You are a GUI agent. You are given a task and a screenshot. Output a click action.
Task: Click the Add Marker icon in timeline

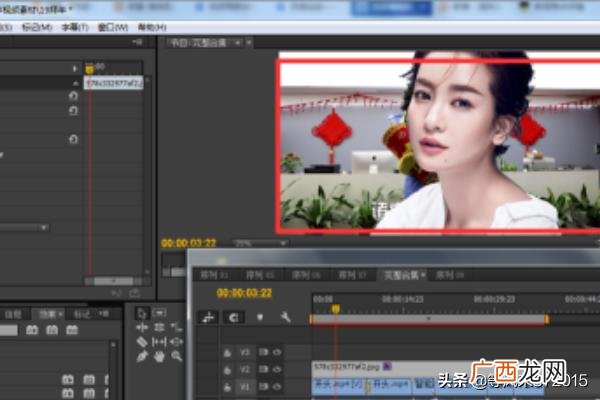[x=260, y=317]
